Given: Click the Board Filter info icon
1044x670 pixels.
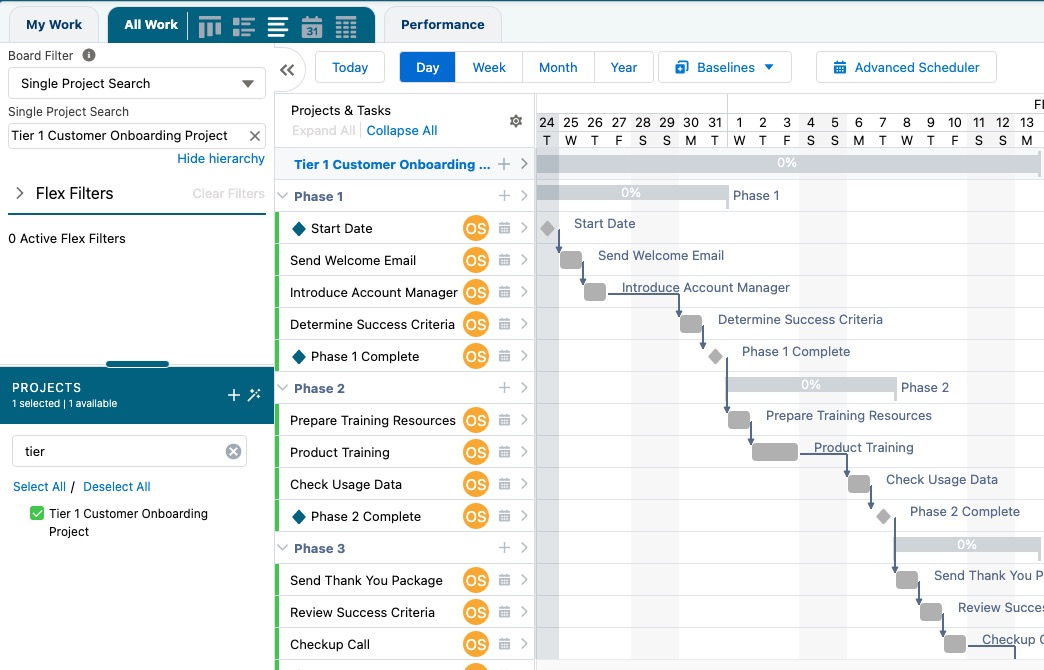Looking at the screenshot, I should (x=89, y=55).
